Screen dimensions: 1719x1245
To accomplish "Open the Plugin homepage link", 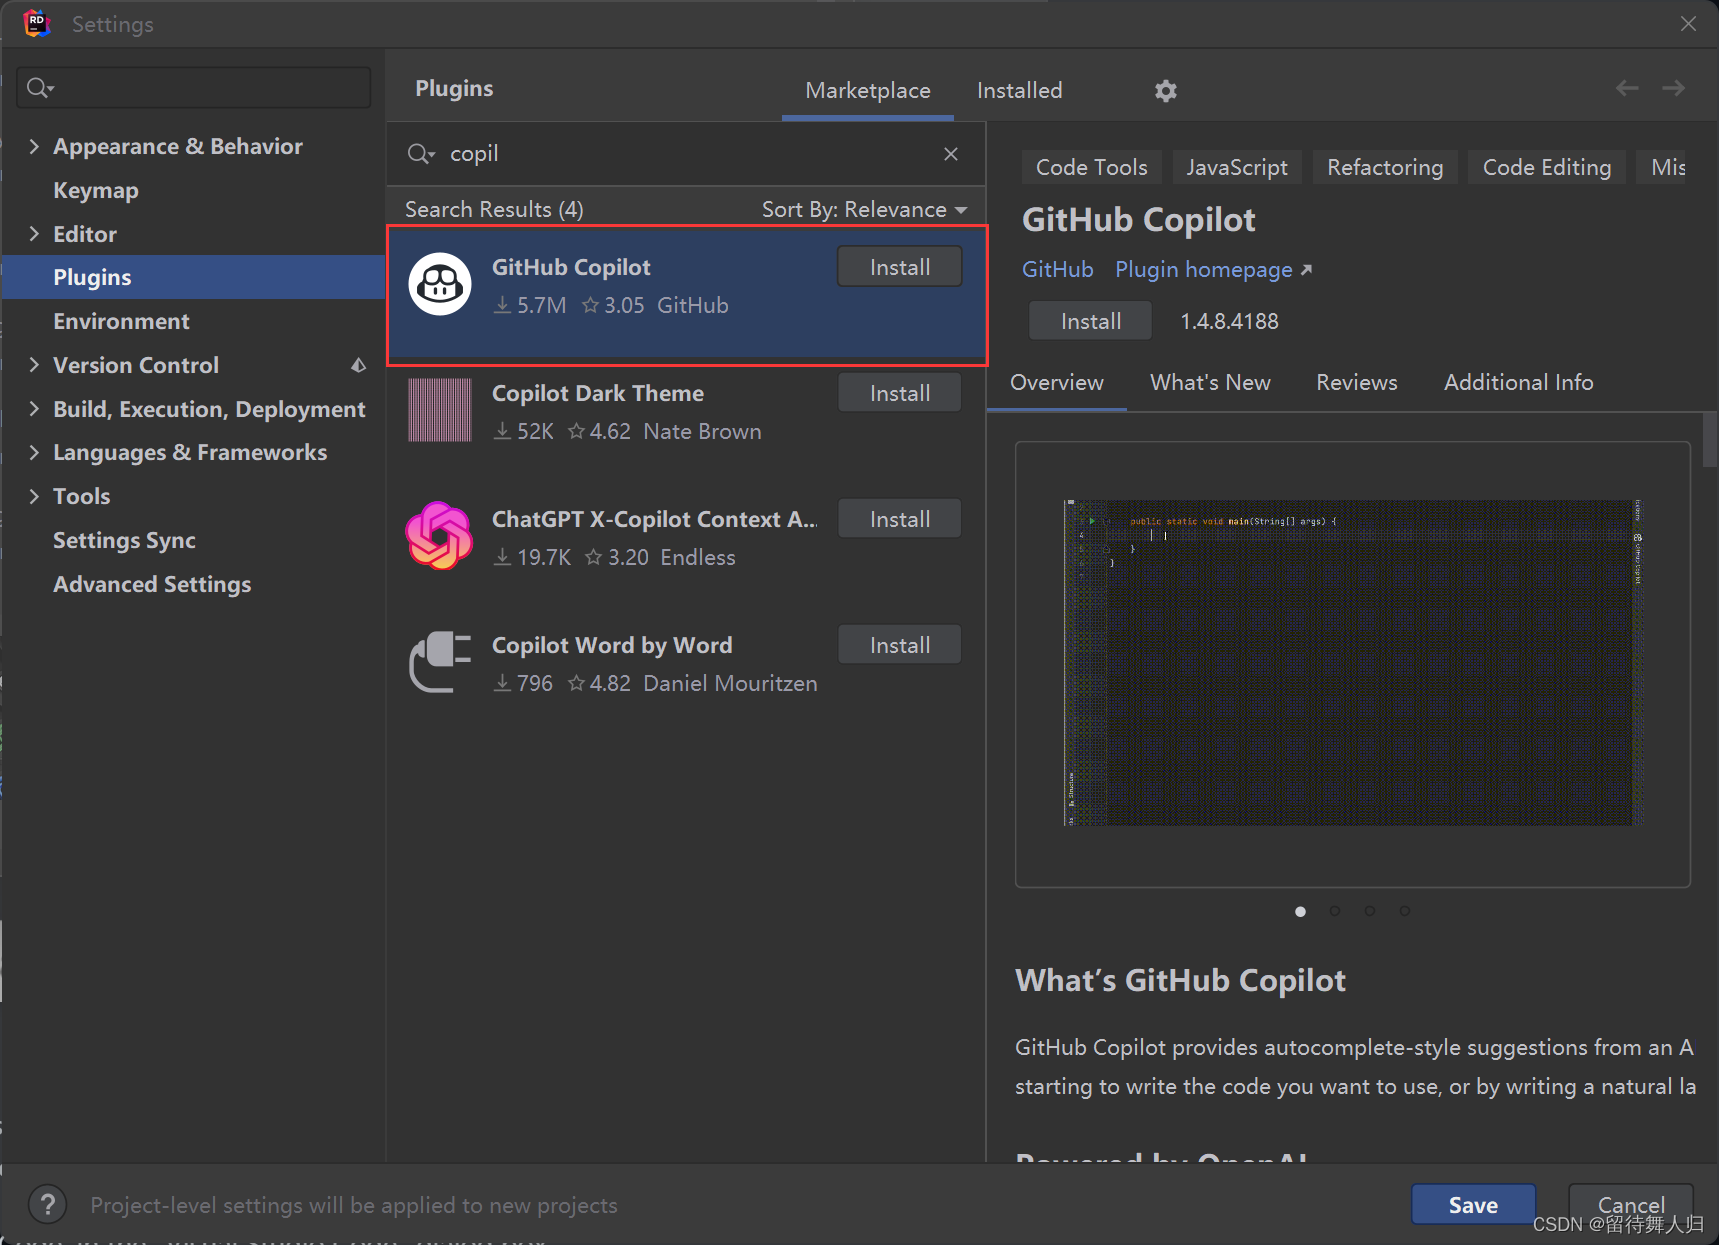I will [1213, 270].
